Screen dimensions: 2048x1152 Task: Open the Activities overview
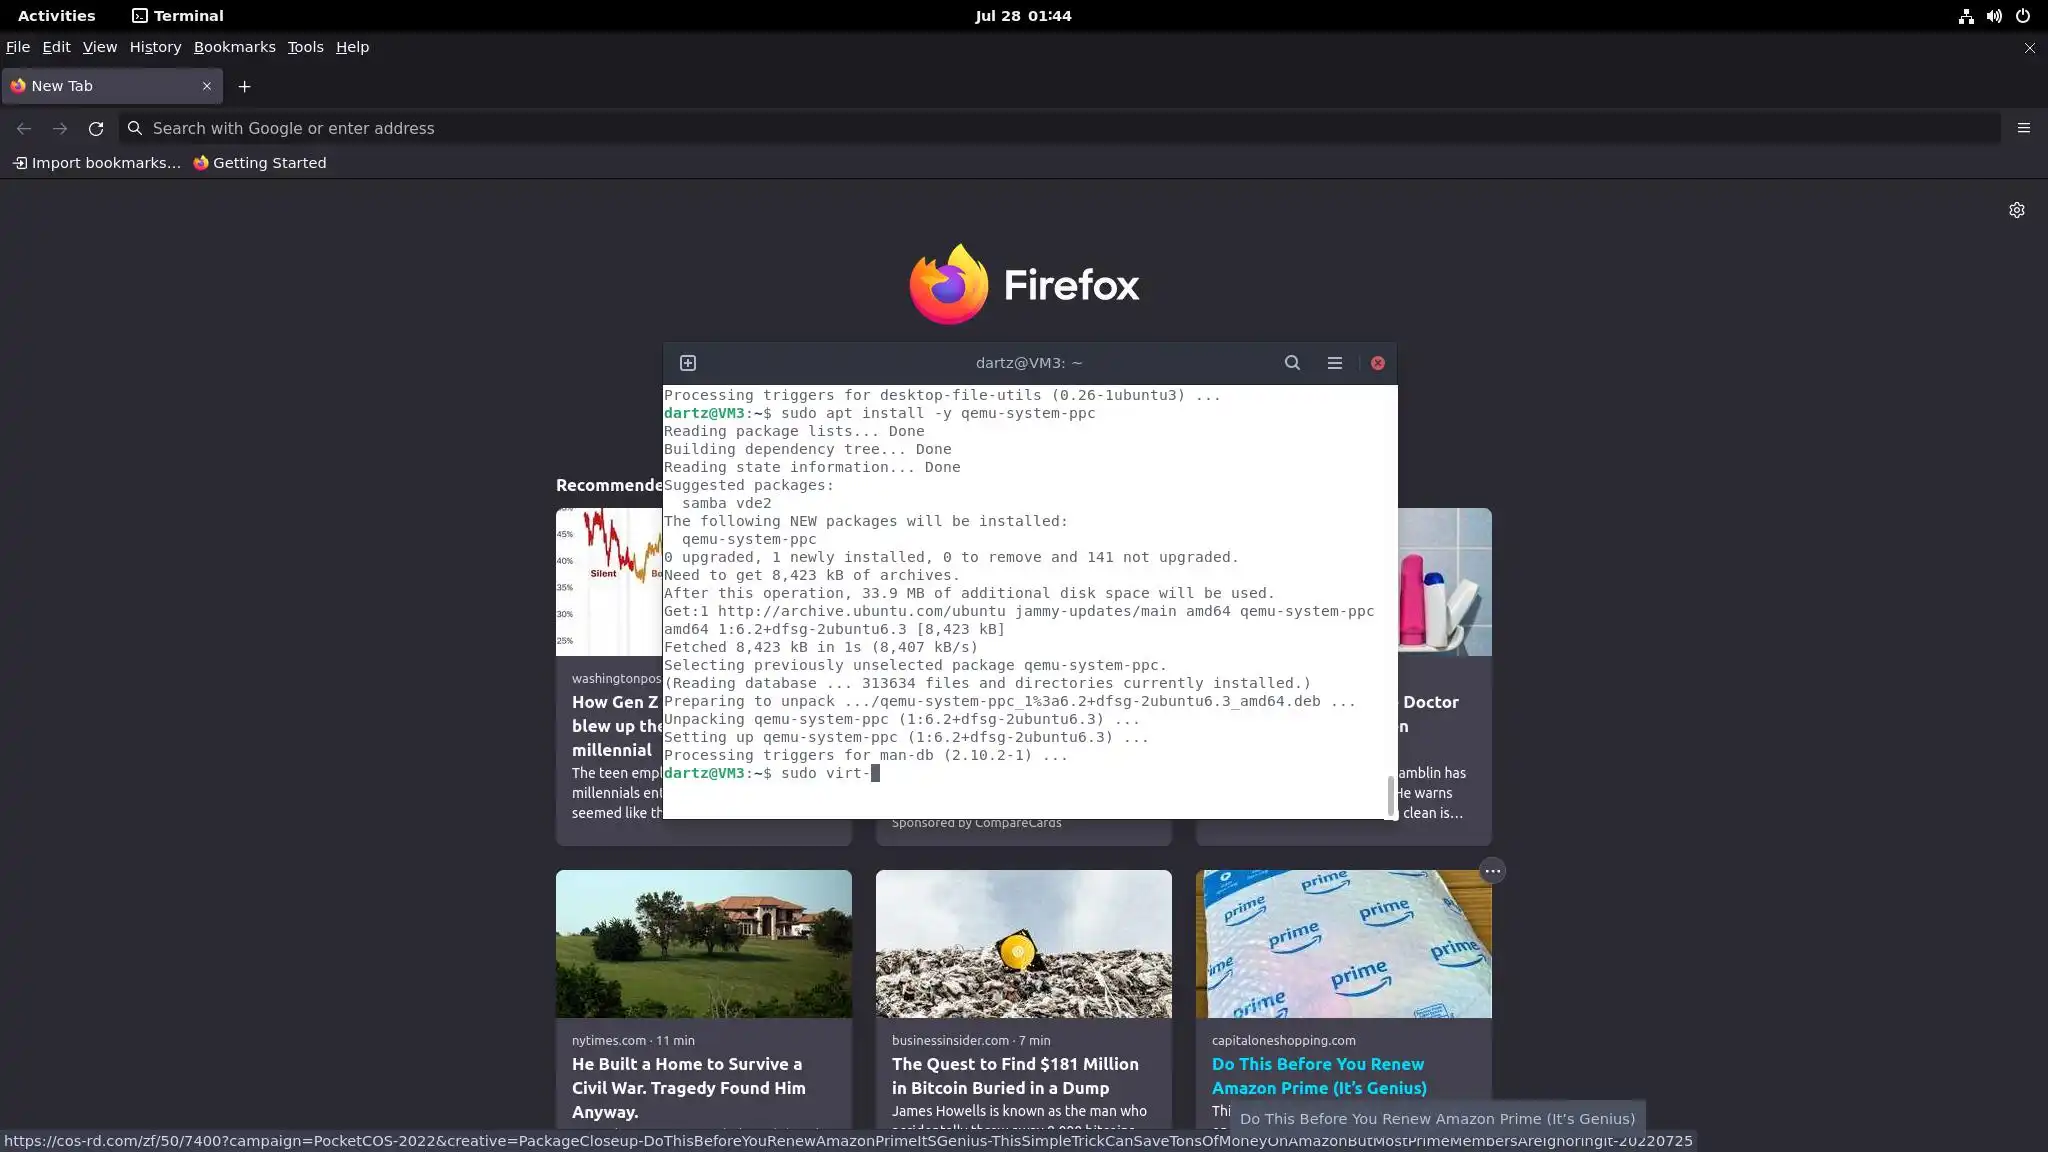[56, 16]
